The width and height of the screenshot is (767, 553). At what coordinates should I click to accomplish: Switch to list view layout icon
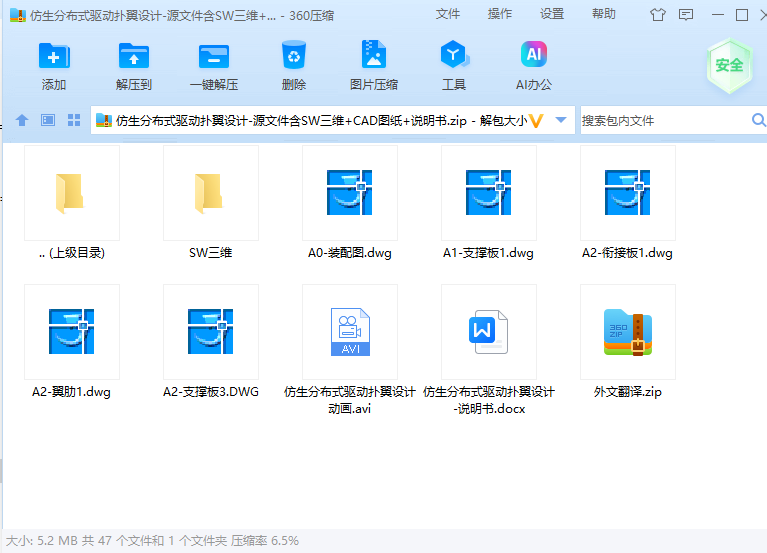[48, 120]
